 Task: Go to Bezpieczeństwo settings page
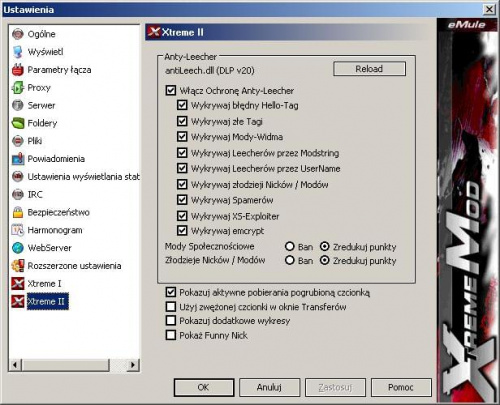(58, 212)
